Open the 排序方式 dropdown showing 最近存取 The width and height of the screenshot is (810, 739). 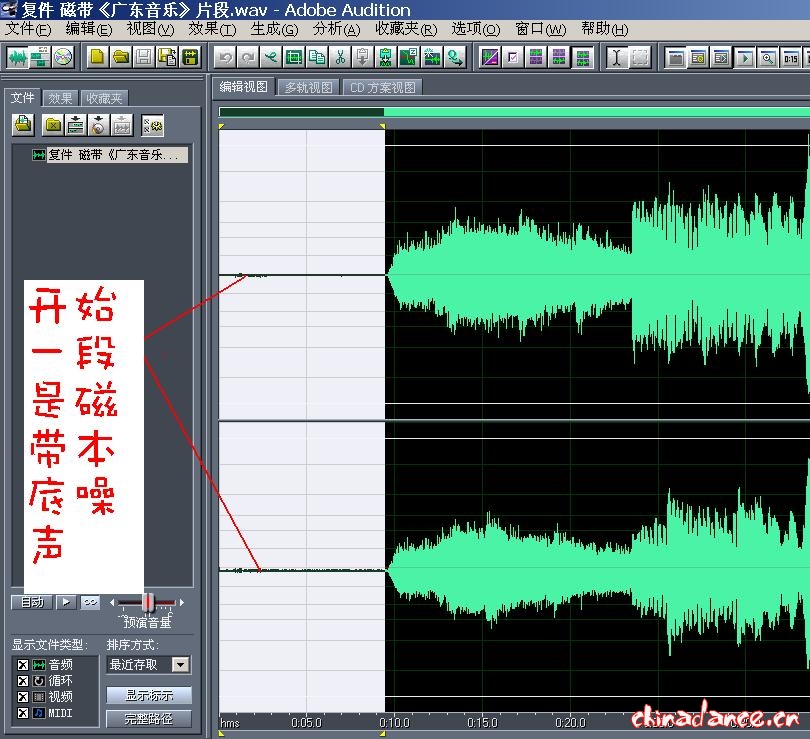coord(180,664)
